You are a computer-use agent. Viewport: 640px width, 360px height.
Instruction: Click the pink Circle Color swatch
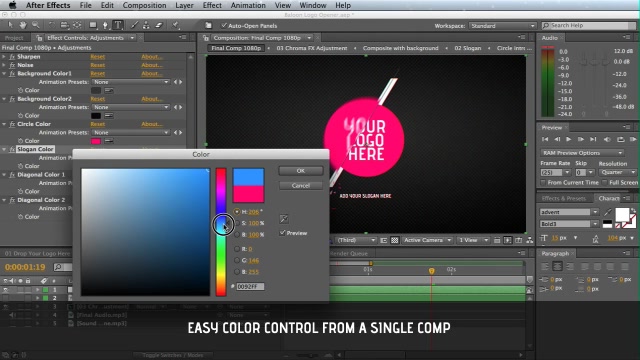[x=96, y=141]
